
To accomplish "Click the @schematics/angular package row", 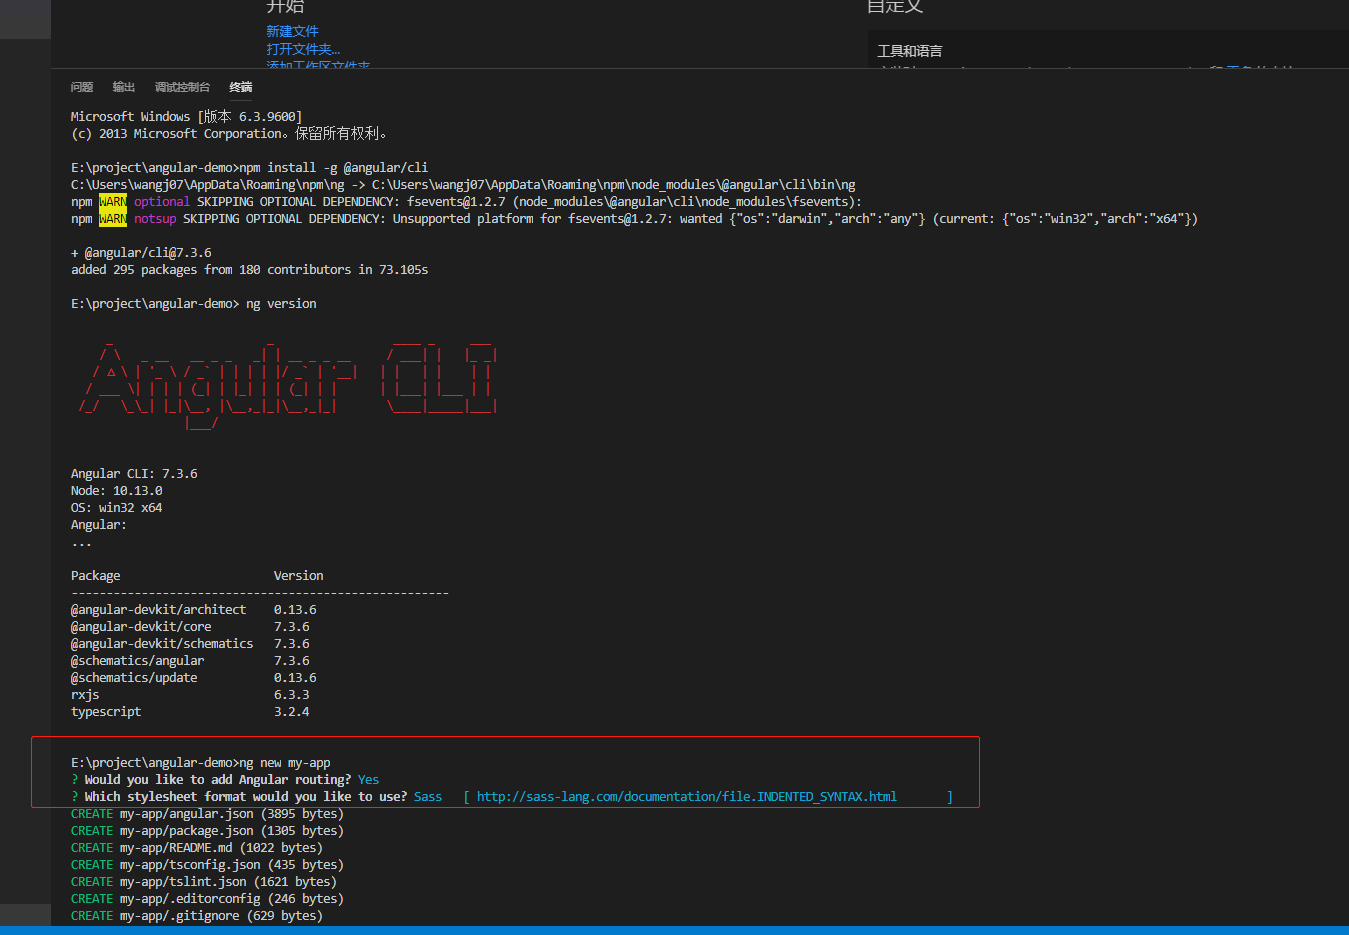I will pos(190,661).
